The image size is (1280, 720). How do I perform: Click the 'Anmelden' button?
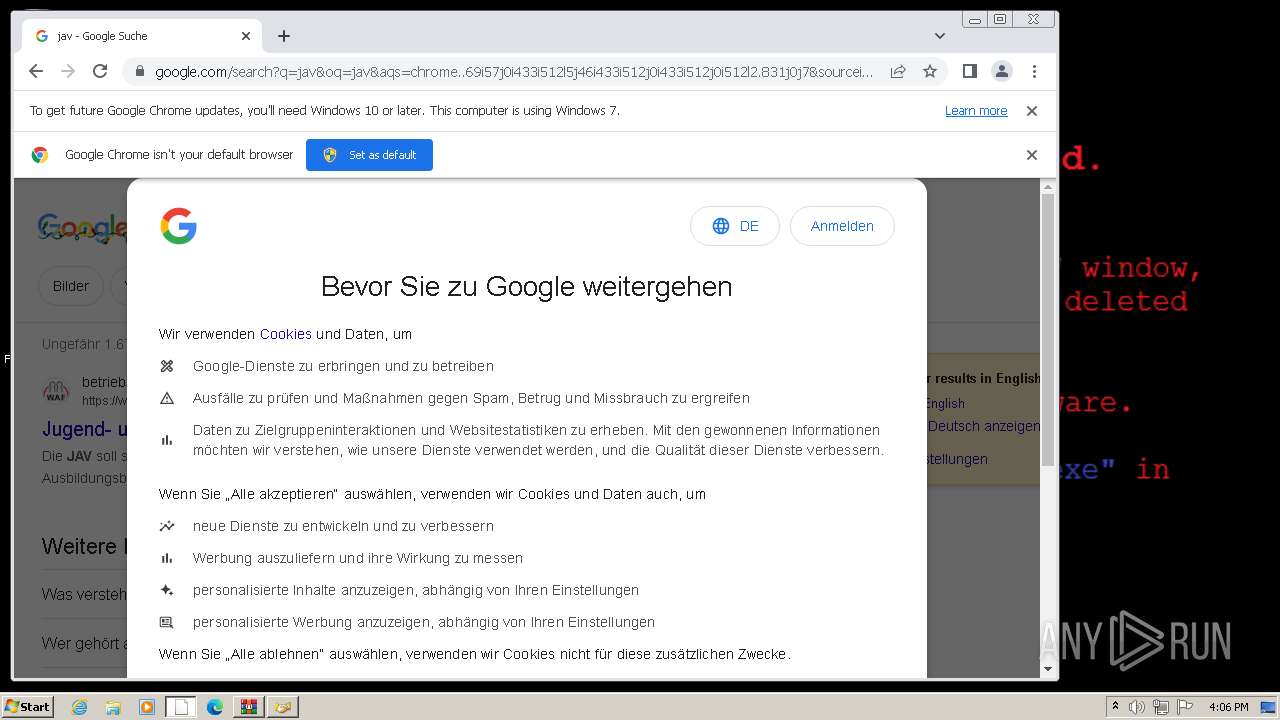(842, 226)
